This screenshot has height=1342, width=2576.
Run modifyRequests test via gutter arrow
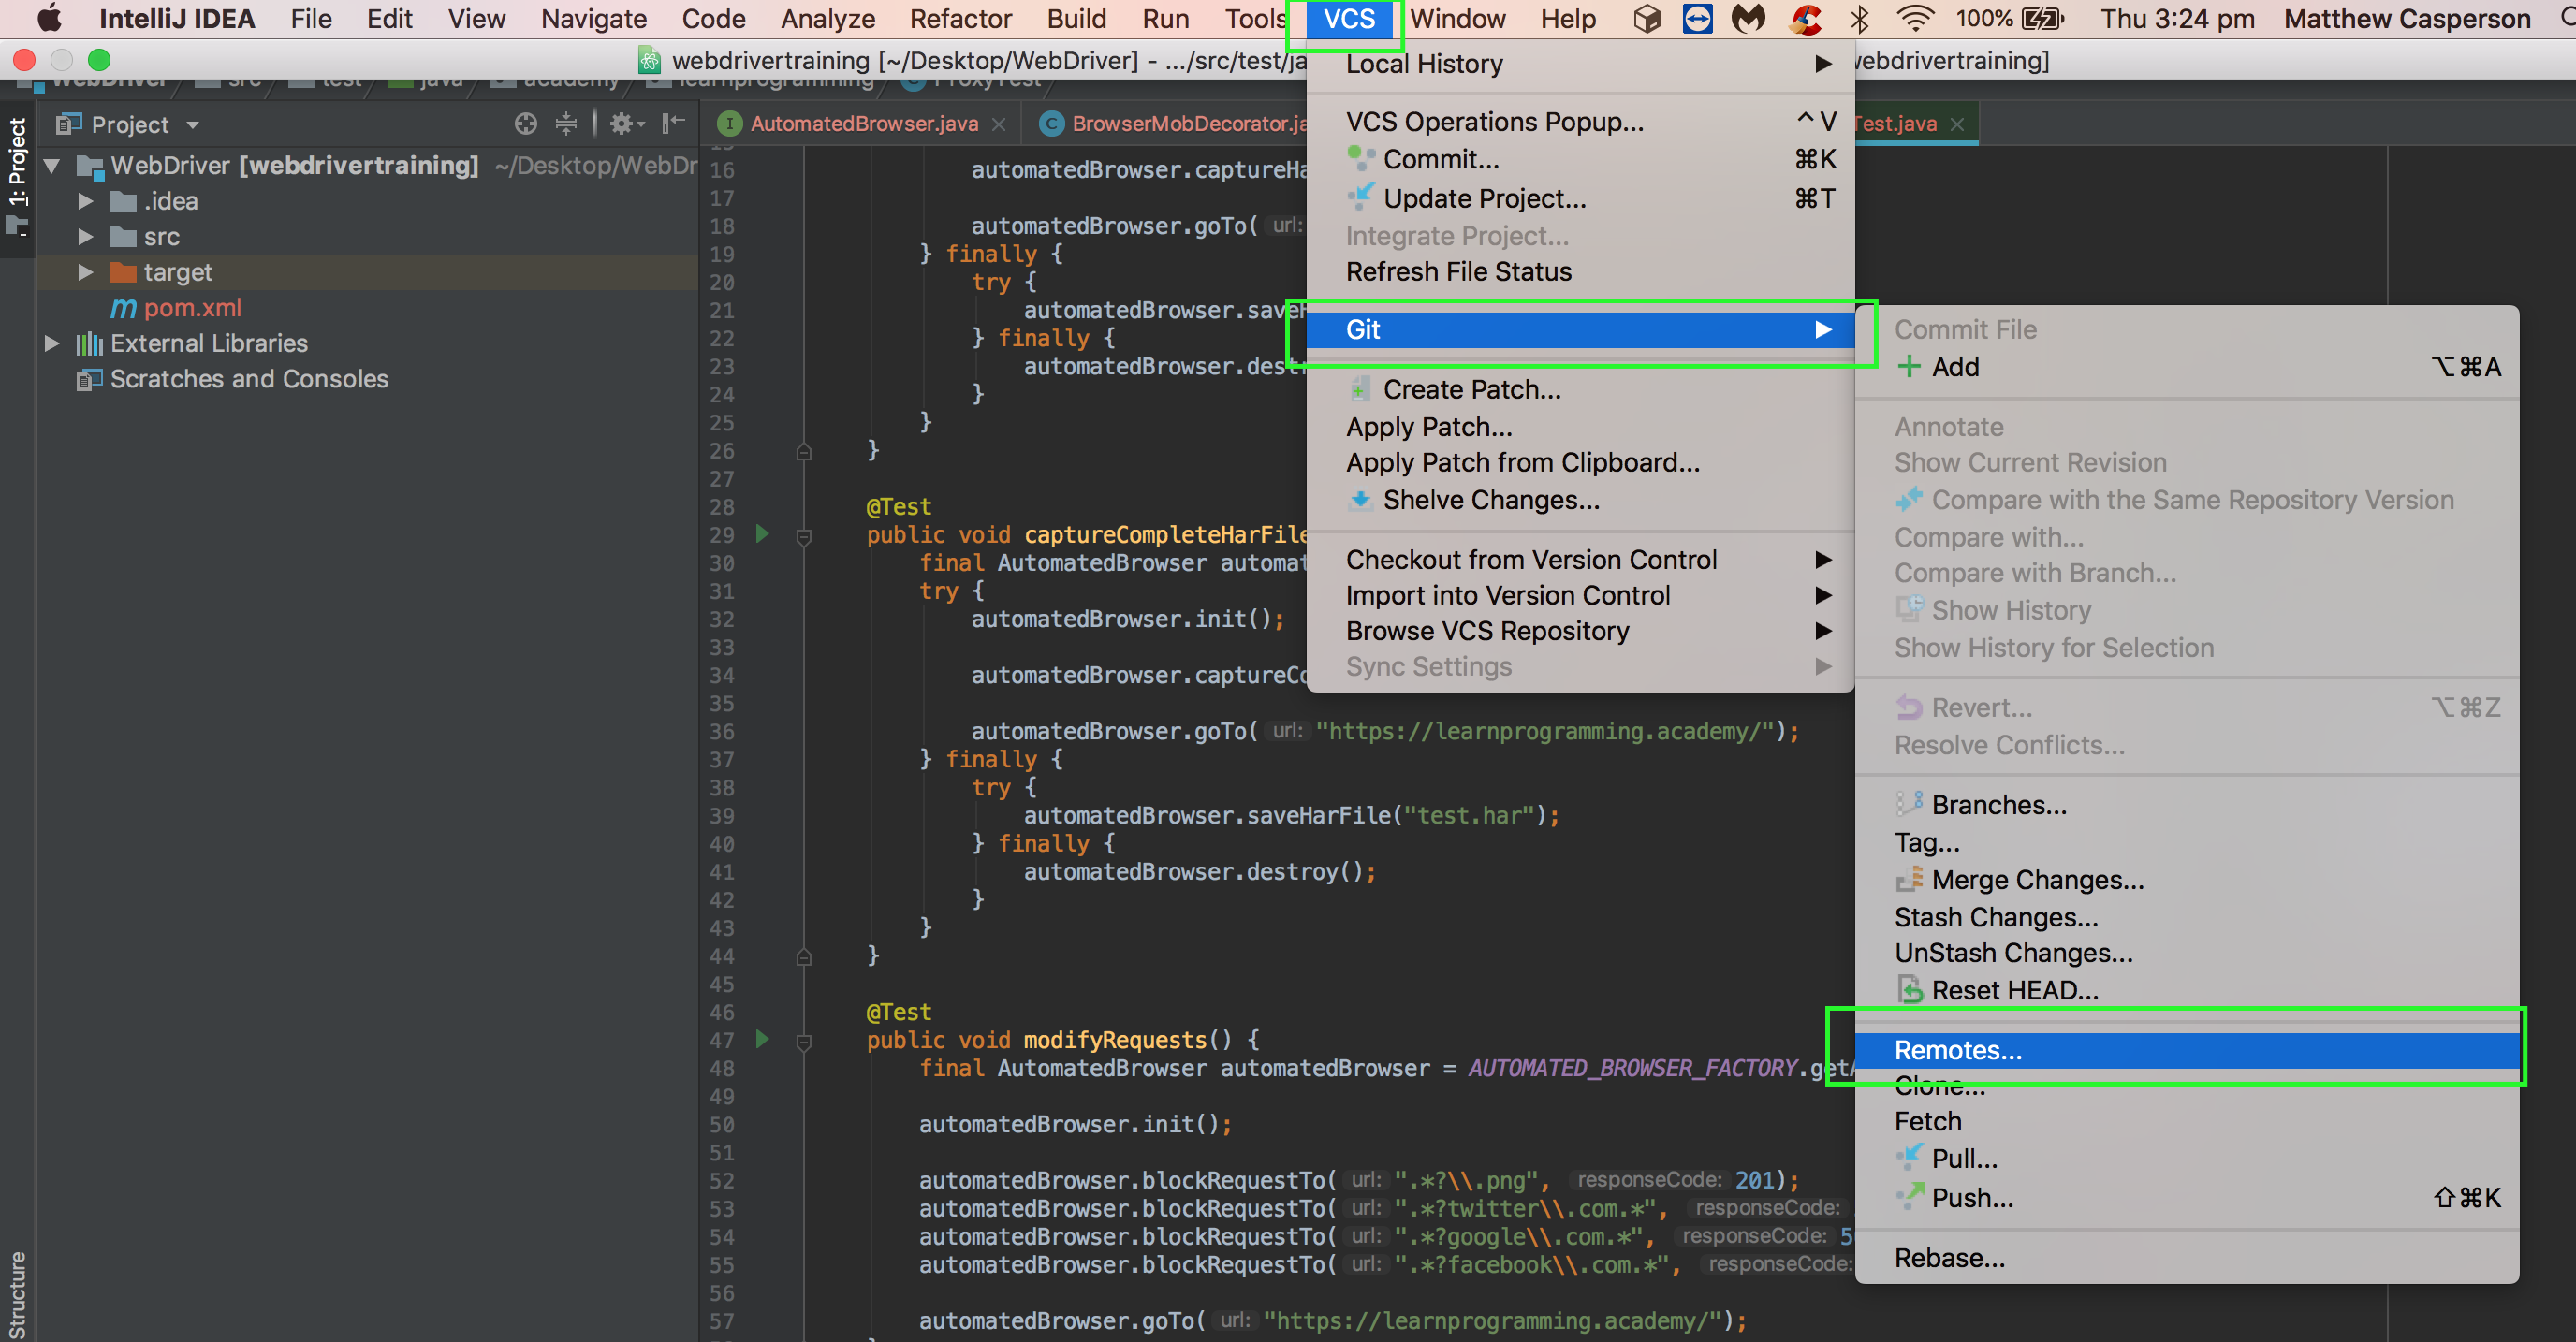[762, 1039]
